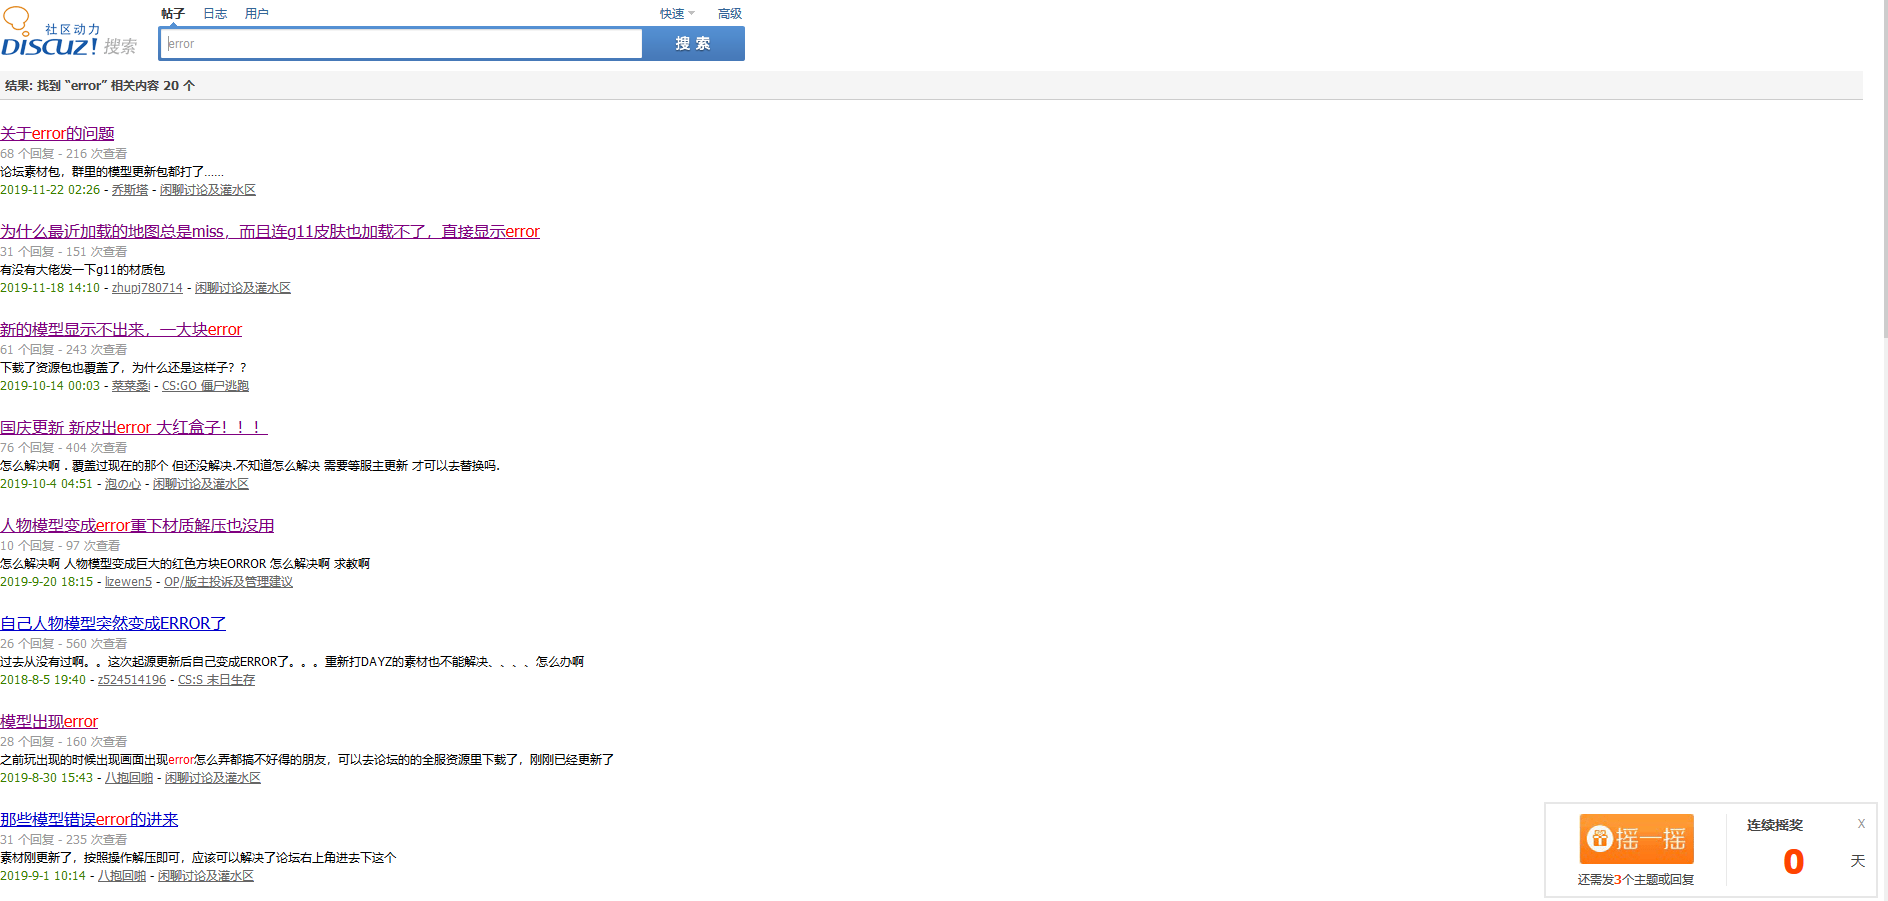
Task: Open the thread 新的模型显示不出来，一大块error
Action: pos(121,330)
